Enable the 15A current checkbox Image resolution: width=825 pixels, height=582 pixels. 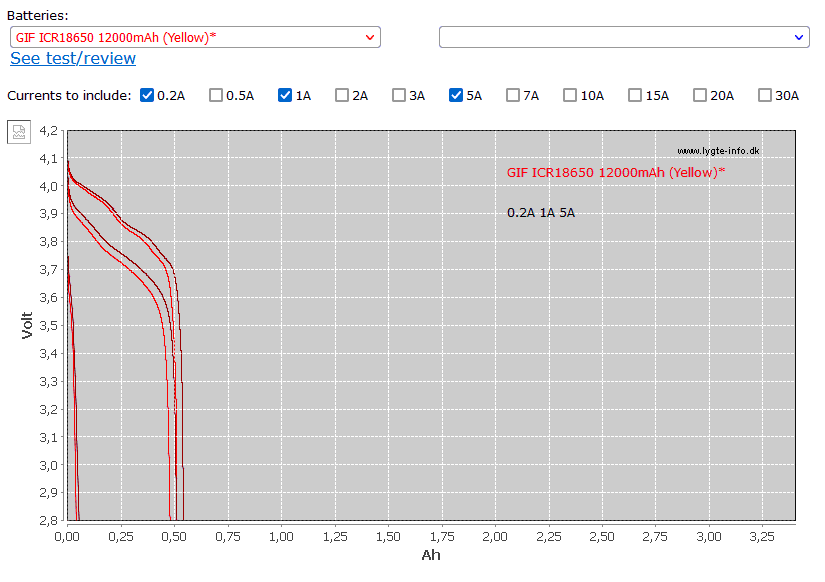tap(635, 95)
